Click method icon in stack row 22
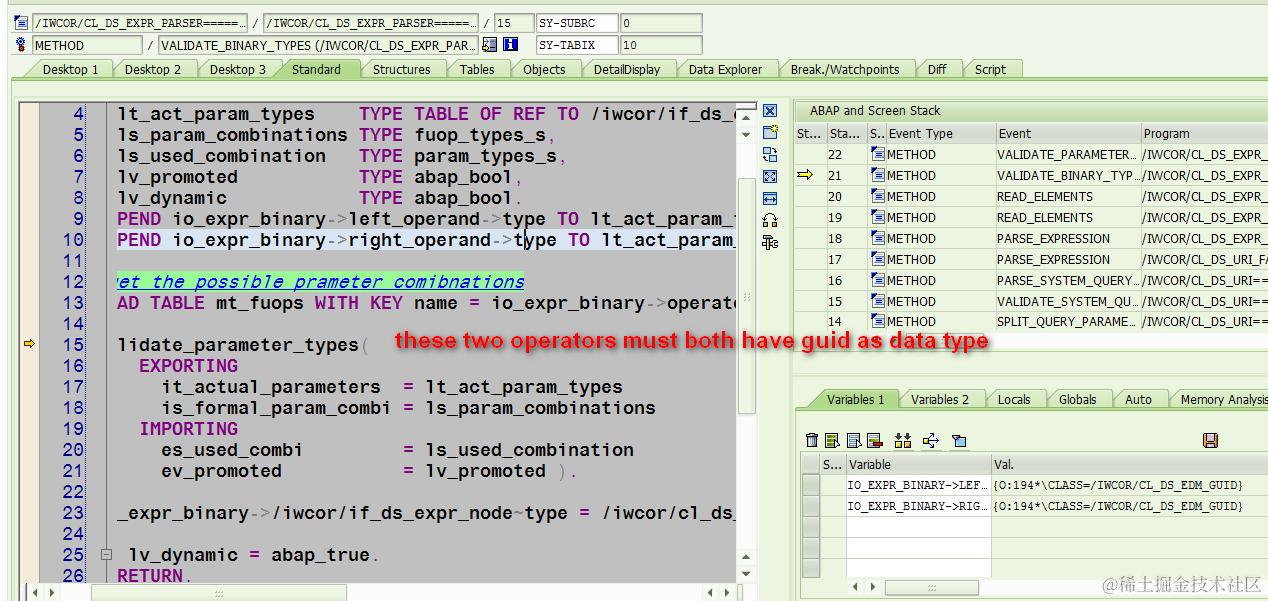 pos(877,155)
